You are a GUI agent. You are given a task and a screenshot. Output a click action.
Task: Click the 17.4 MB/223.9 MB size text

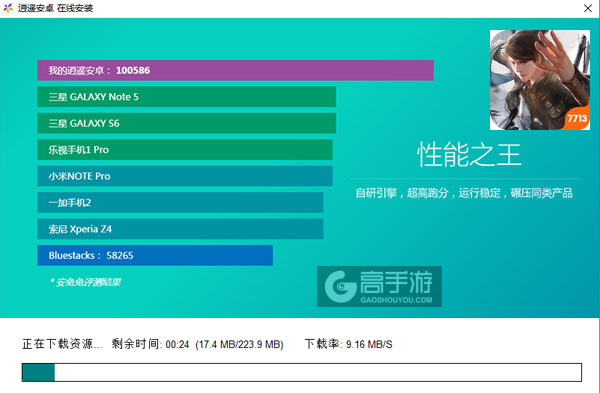[239, 344]
